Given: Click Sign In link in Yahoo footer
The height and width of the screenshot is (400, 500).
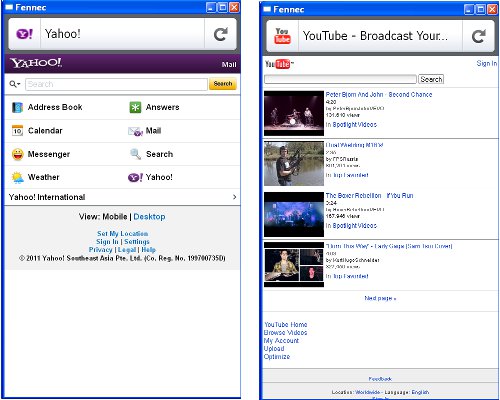Looking at the screenshot, I should (107, 242).
